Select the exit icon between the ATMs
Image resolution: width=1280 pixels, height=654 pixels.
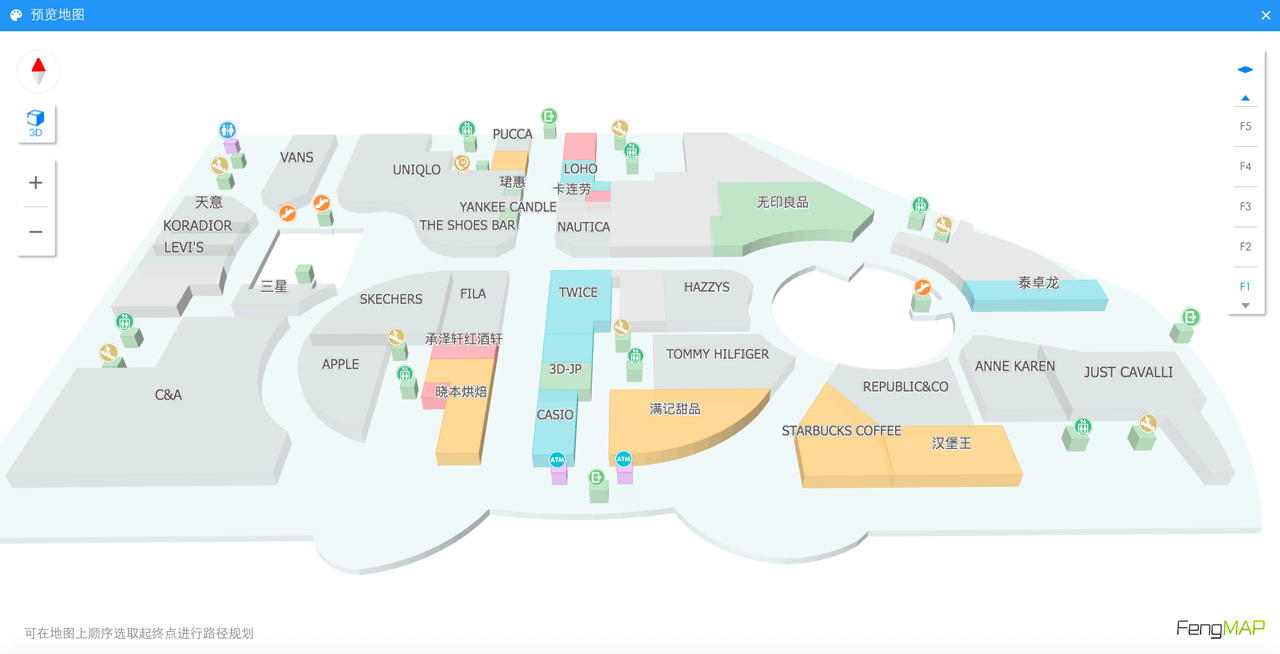(596, 478)
